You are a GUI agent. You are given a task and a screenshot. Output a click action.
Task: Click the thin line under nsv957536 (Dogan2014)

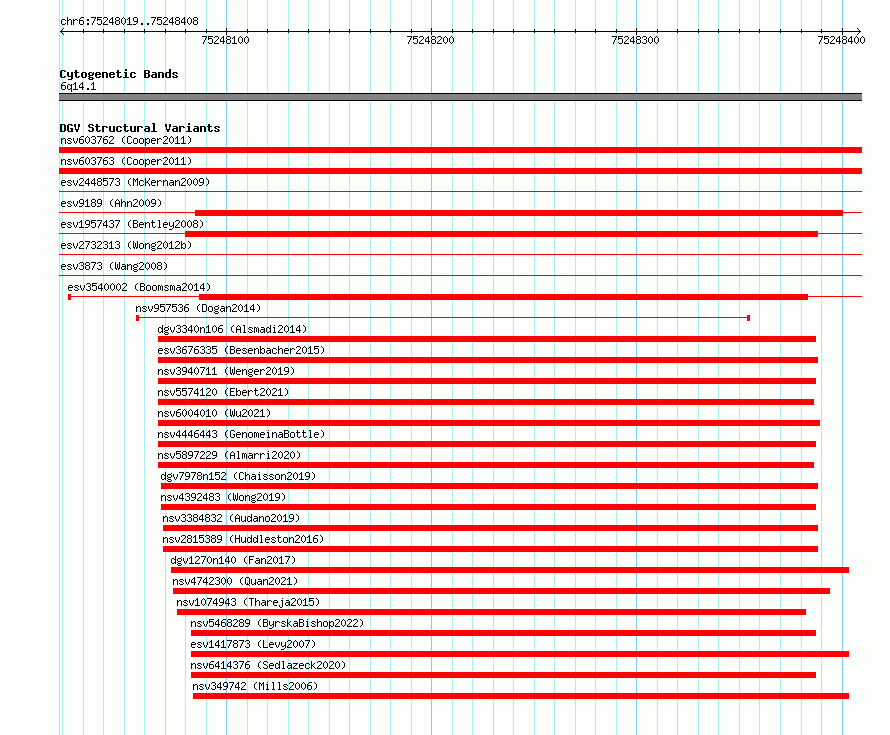click(443, 318)
